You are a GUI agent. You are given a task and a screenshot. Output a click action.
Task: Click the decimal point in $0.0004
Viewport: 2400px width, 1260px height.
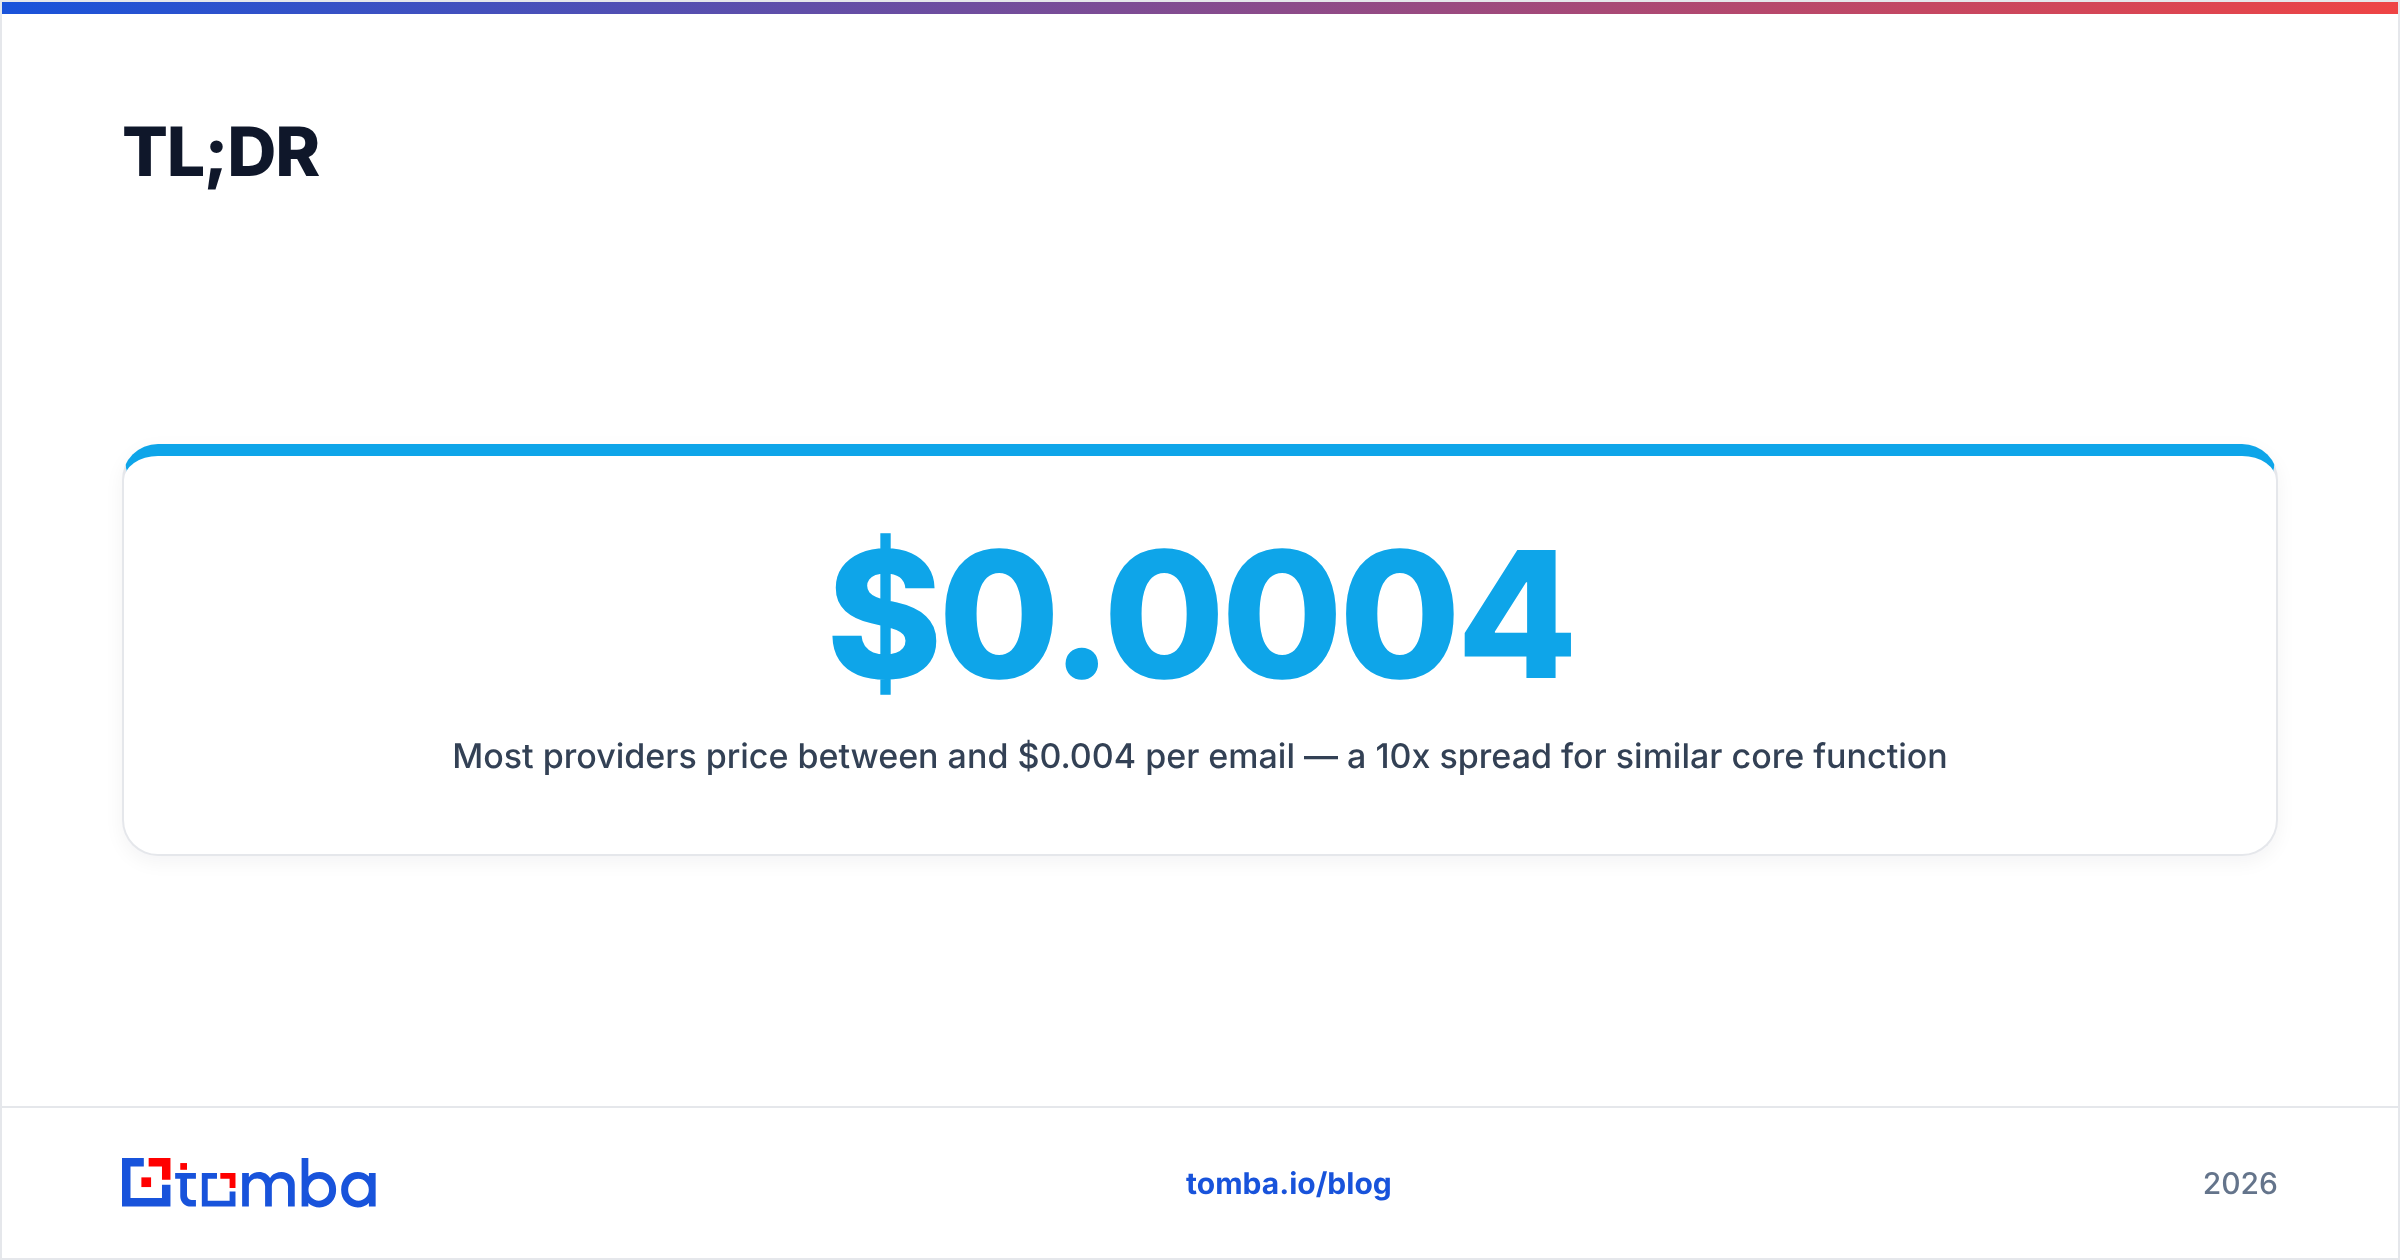(x=1082, y=663)
